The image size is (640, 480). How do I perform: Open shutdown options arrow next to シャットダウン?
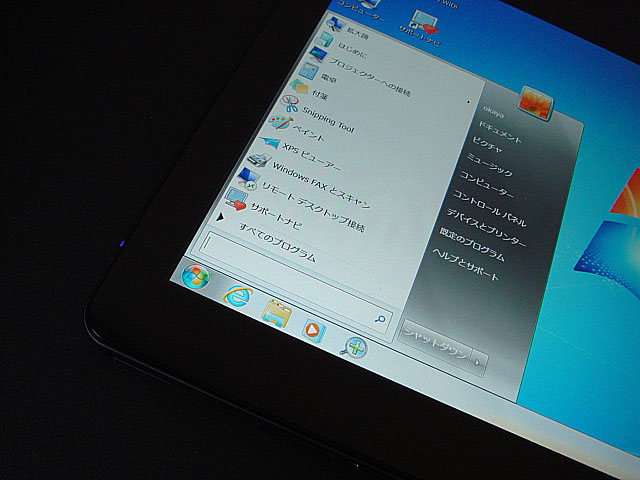[x=478, y=362]
